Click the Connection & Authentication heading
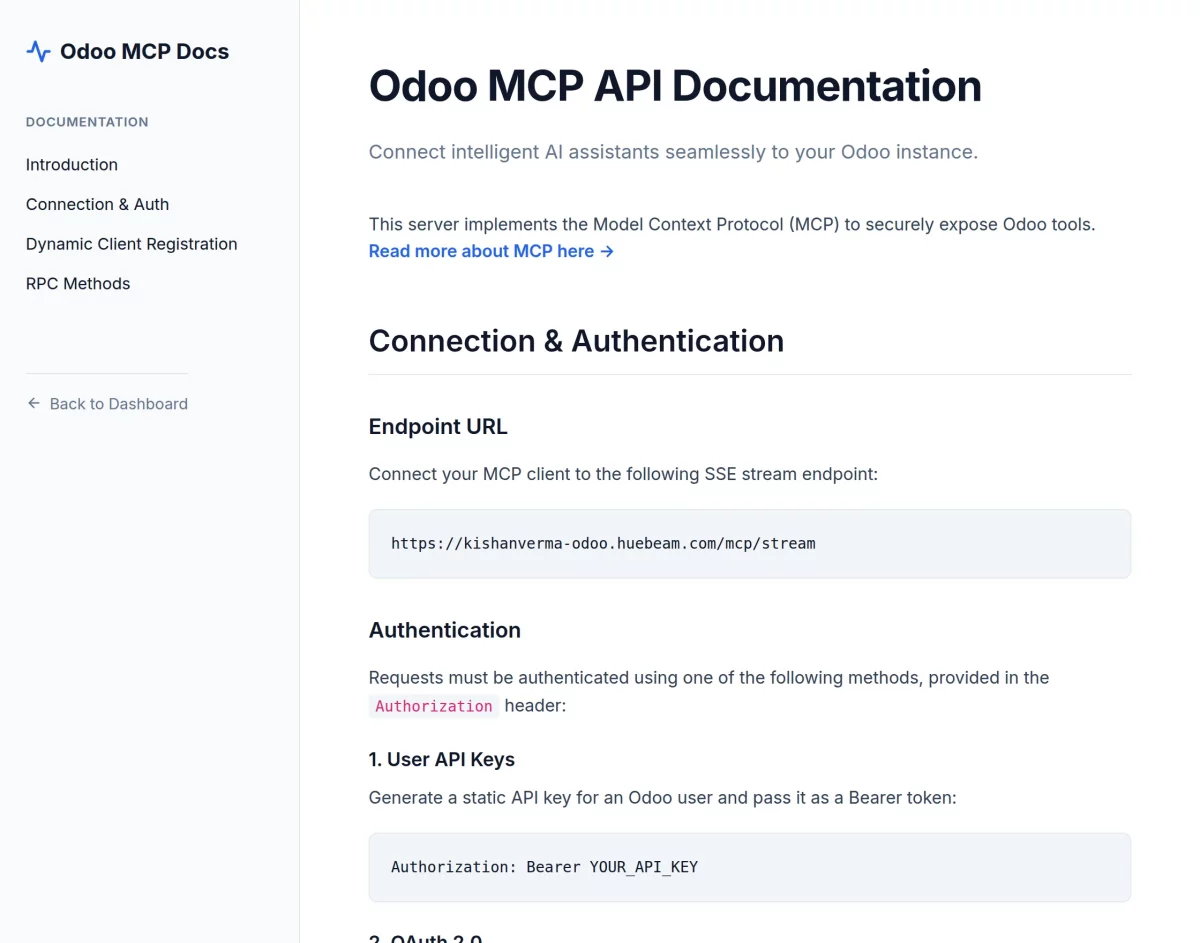The height and width of the screenshot is (943, 1200). (x=576, y=341)
